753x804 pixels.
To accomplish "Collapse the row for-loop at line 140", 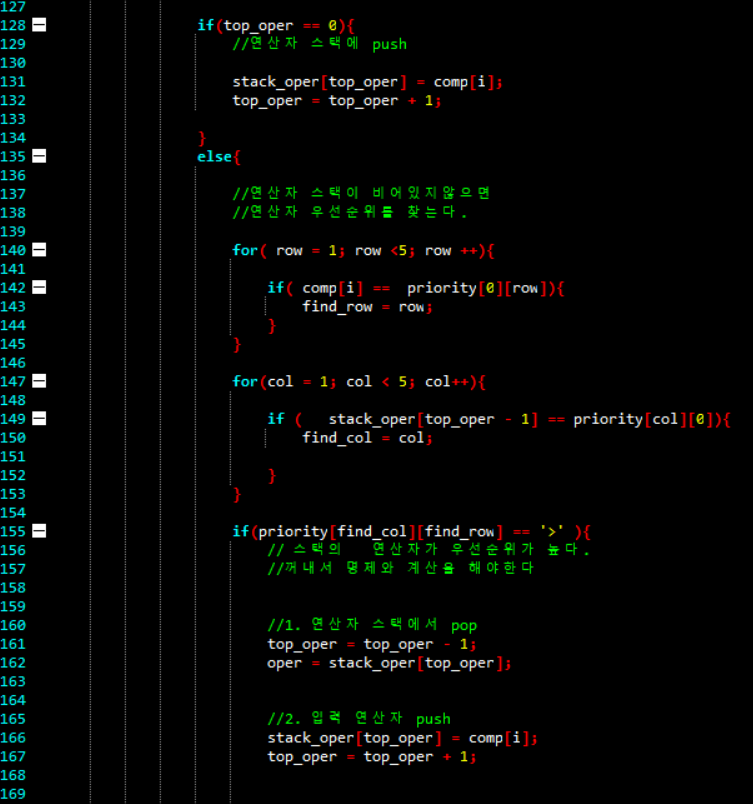I will 39,250.
